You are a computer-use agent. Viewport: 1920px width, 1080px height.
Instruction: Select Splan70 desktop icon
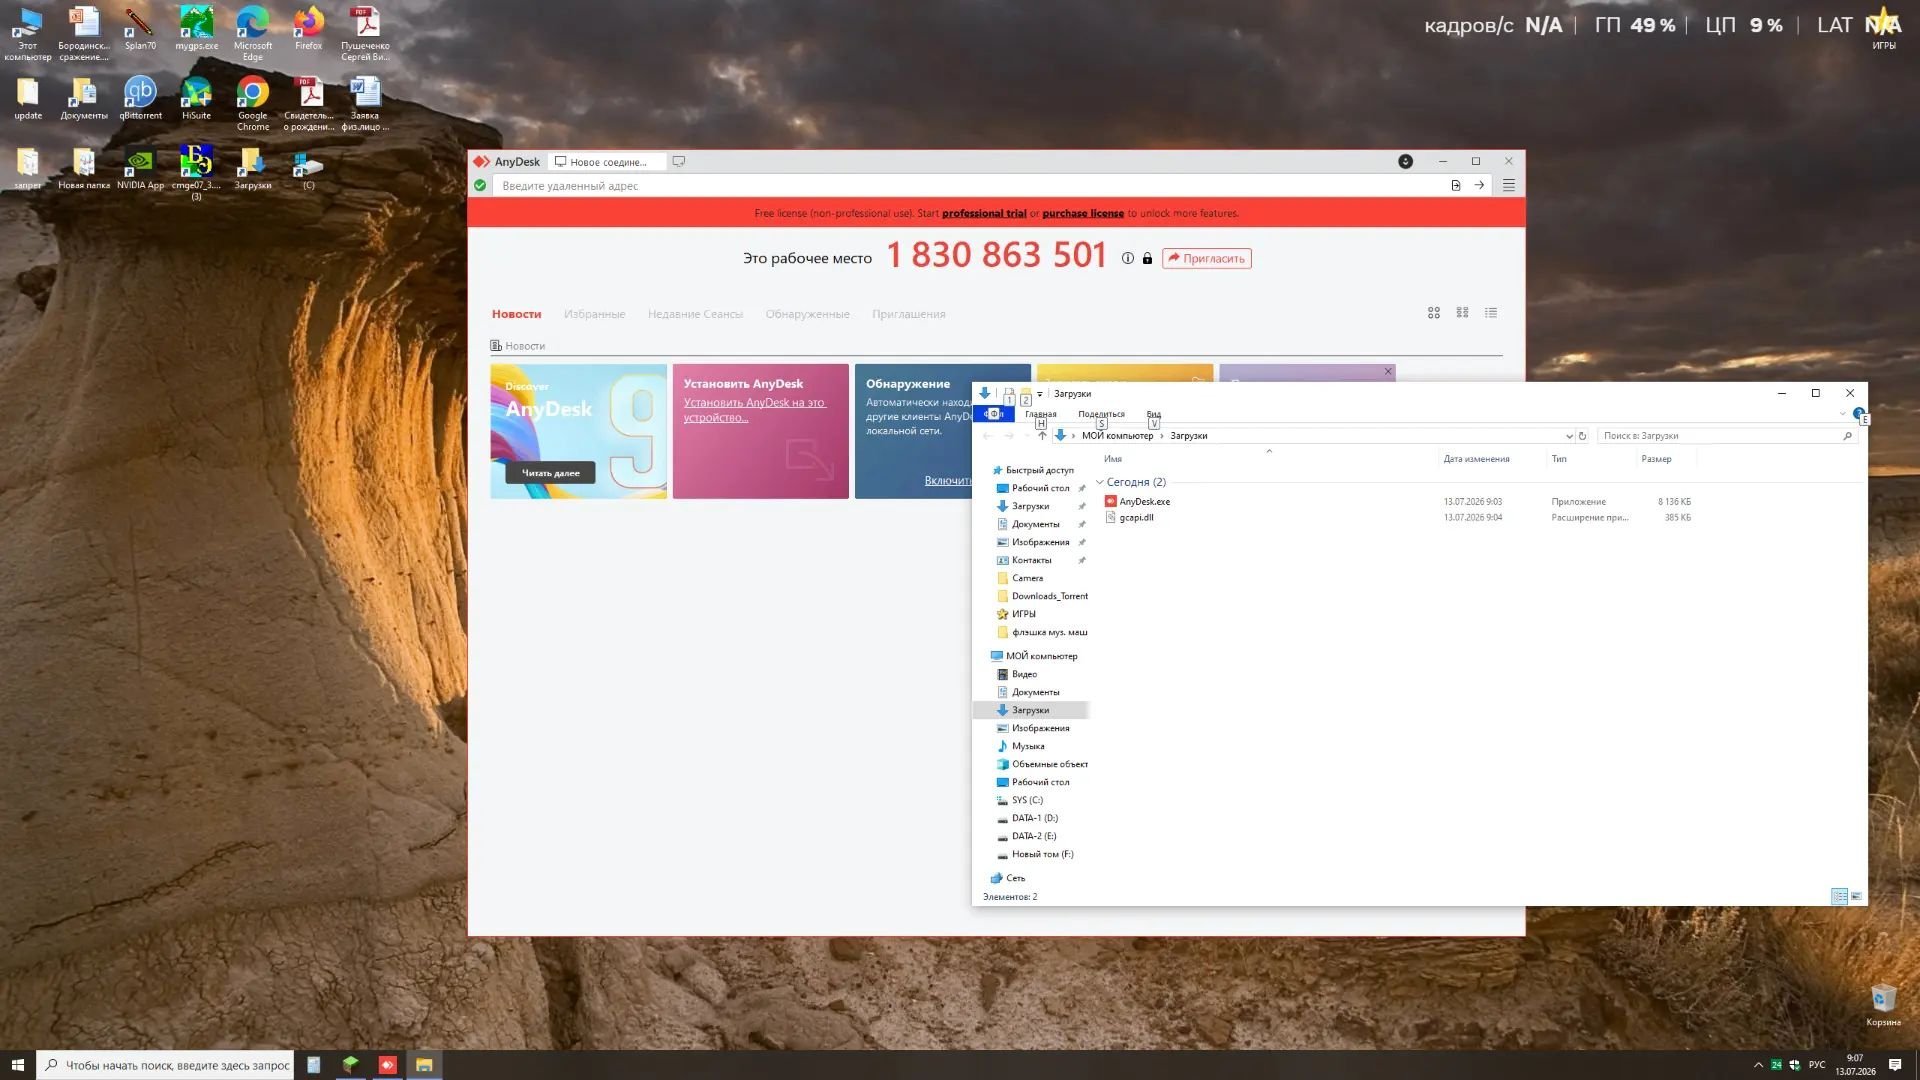[x=140, y=29]
